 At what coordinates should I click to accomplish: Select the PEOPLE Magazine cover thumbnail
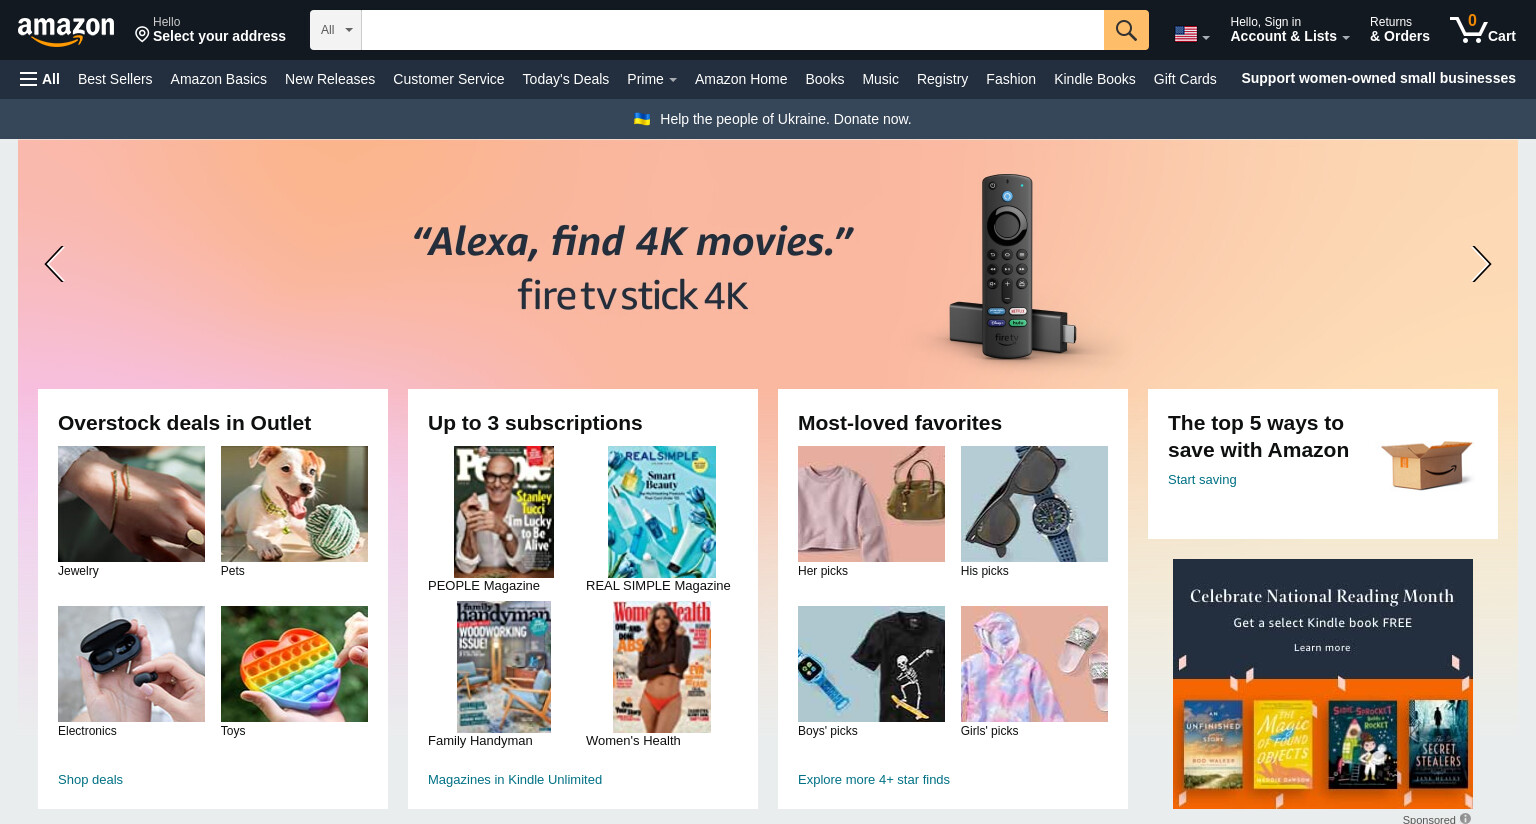coord(504,512)
